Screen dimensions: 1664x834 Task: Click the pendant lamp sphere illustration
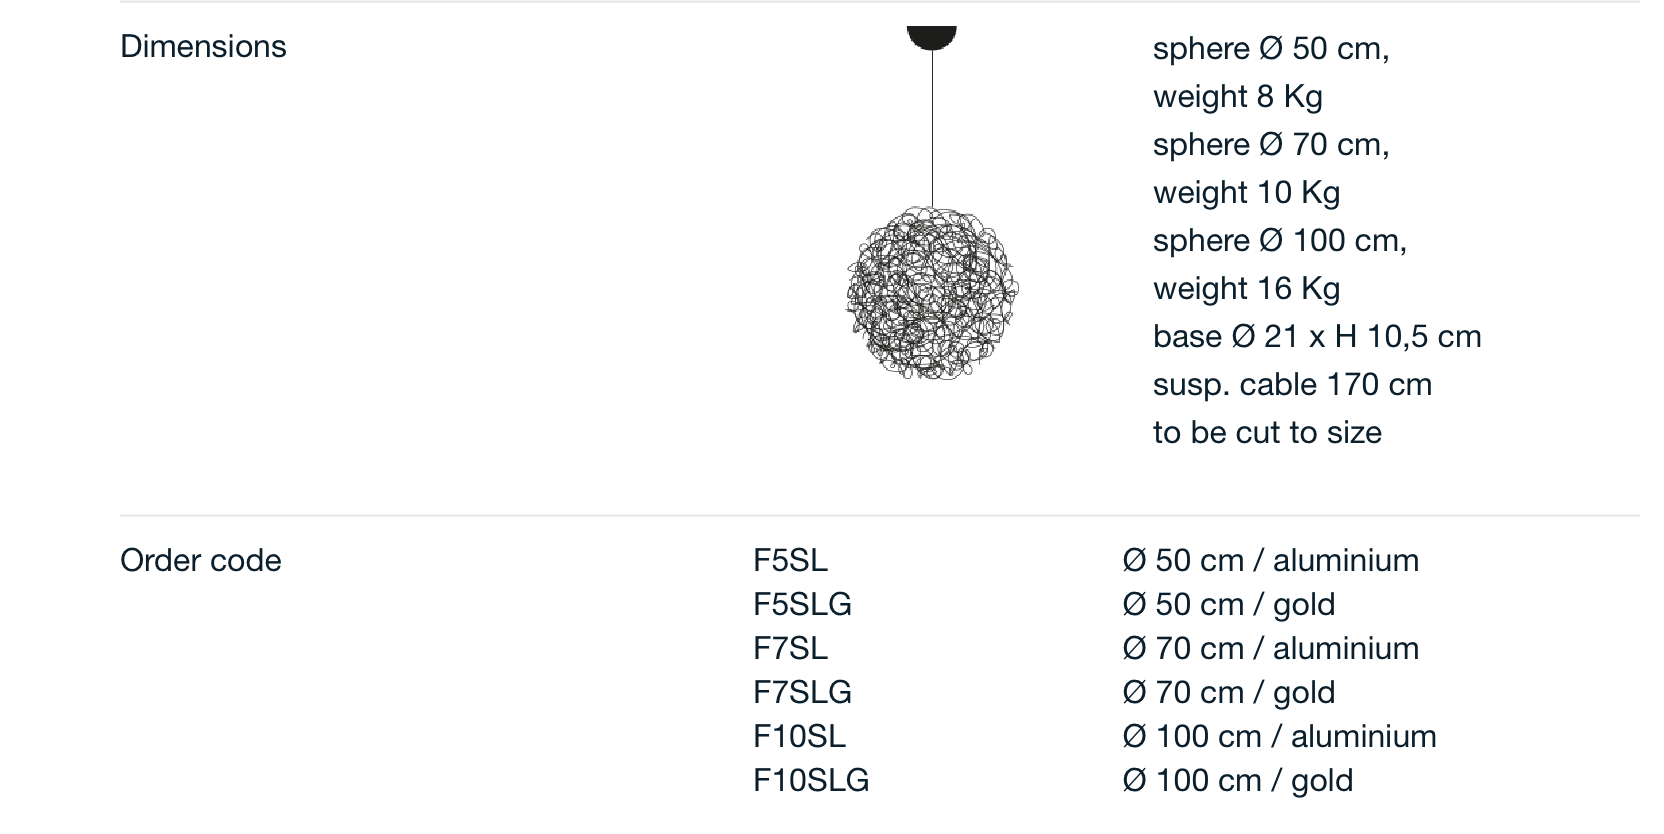click(932, 293)
